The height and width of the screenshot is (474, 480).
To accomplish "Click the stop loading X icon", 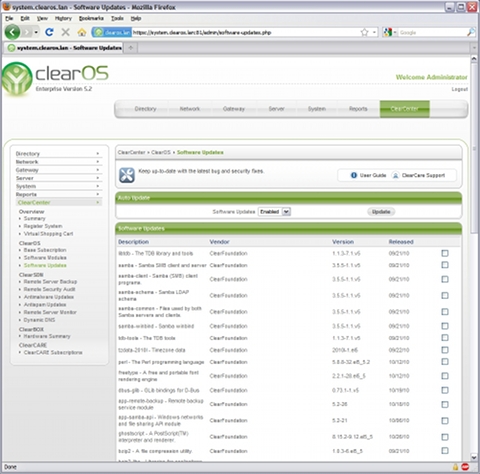I will 66,32.
